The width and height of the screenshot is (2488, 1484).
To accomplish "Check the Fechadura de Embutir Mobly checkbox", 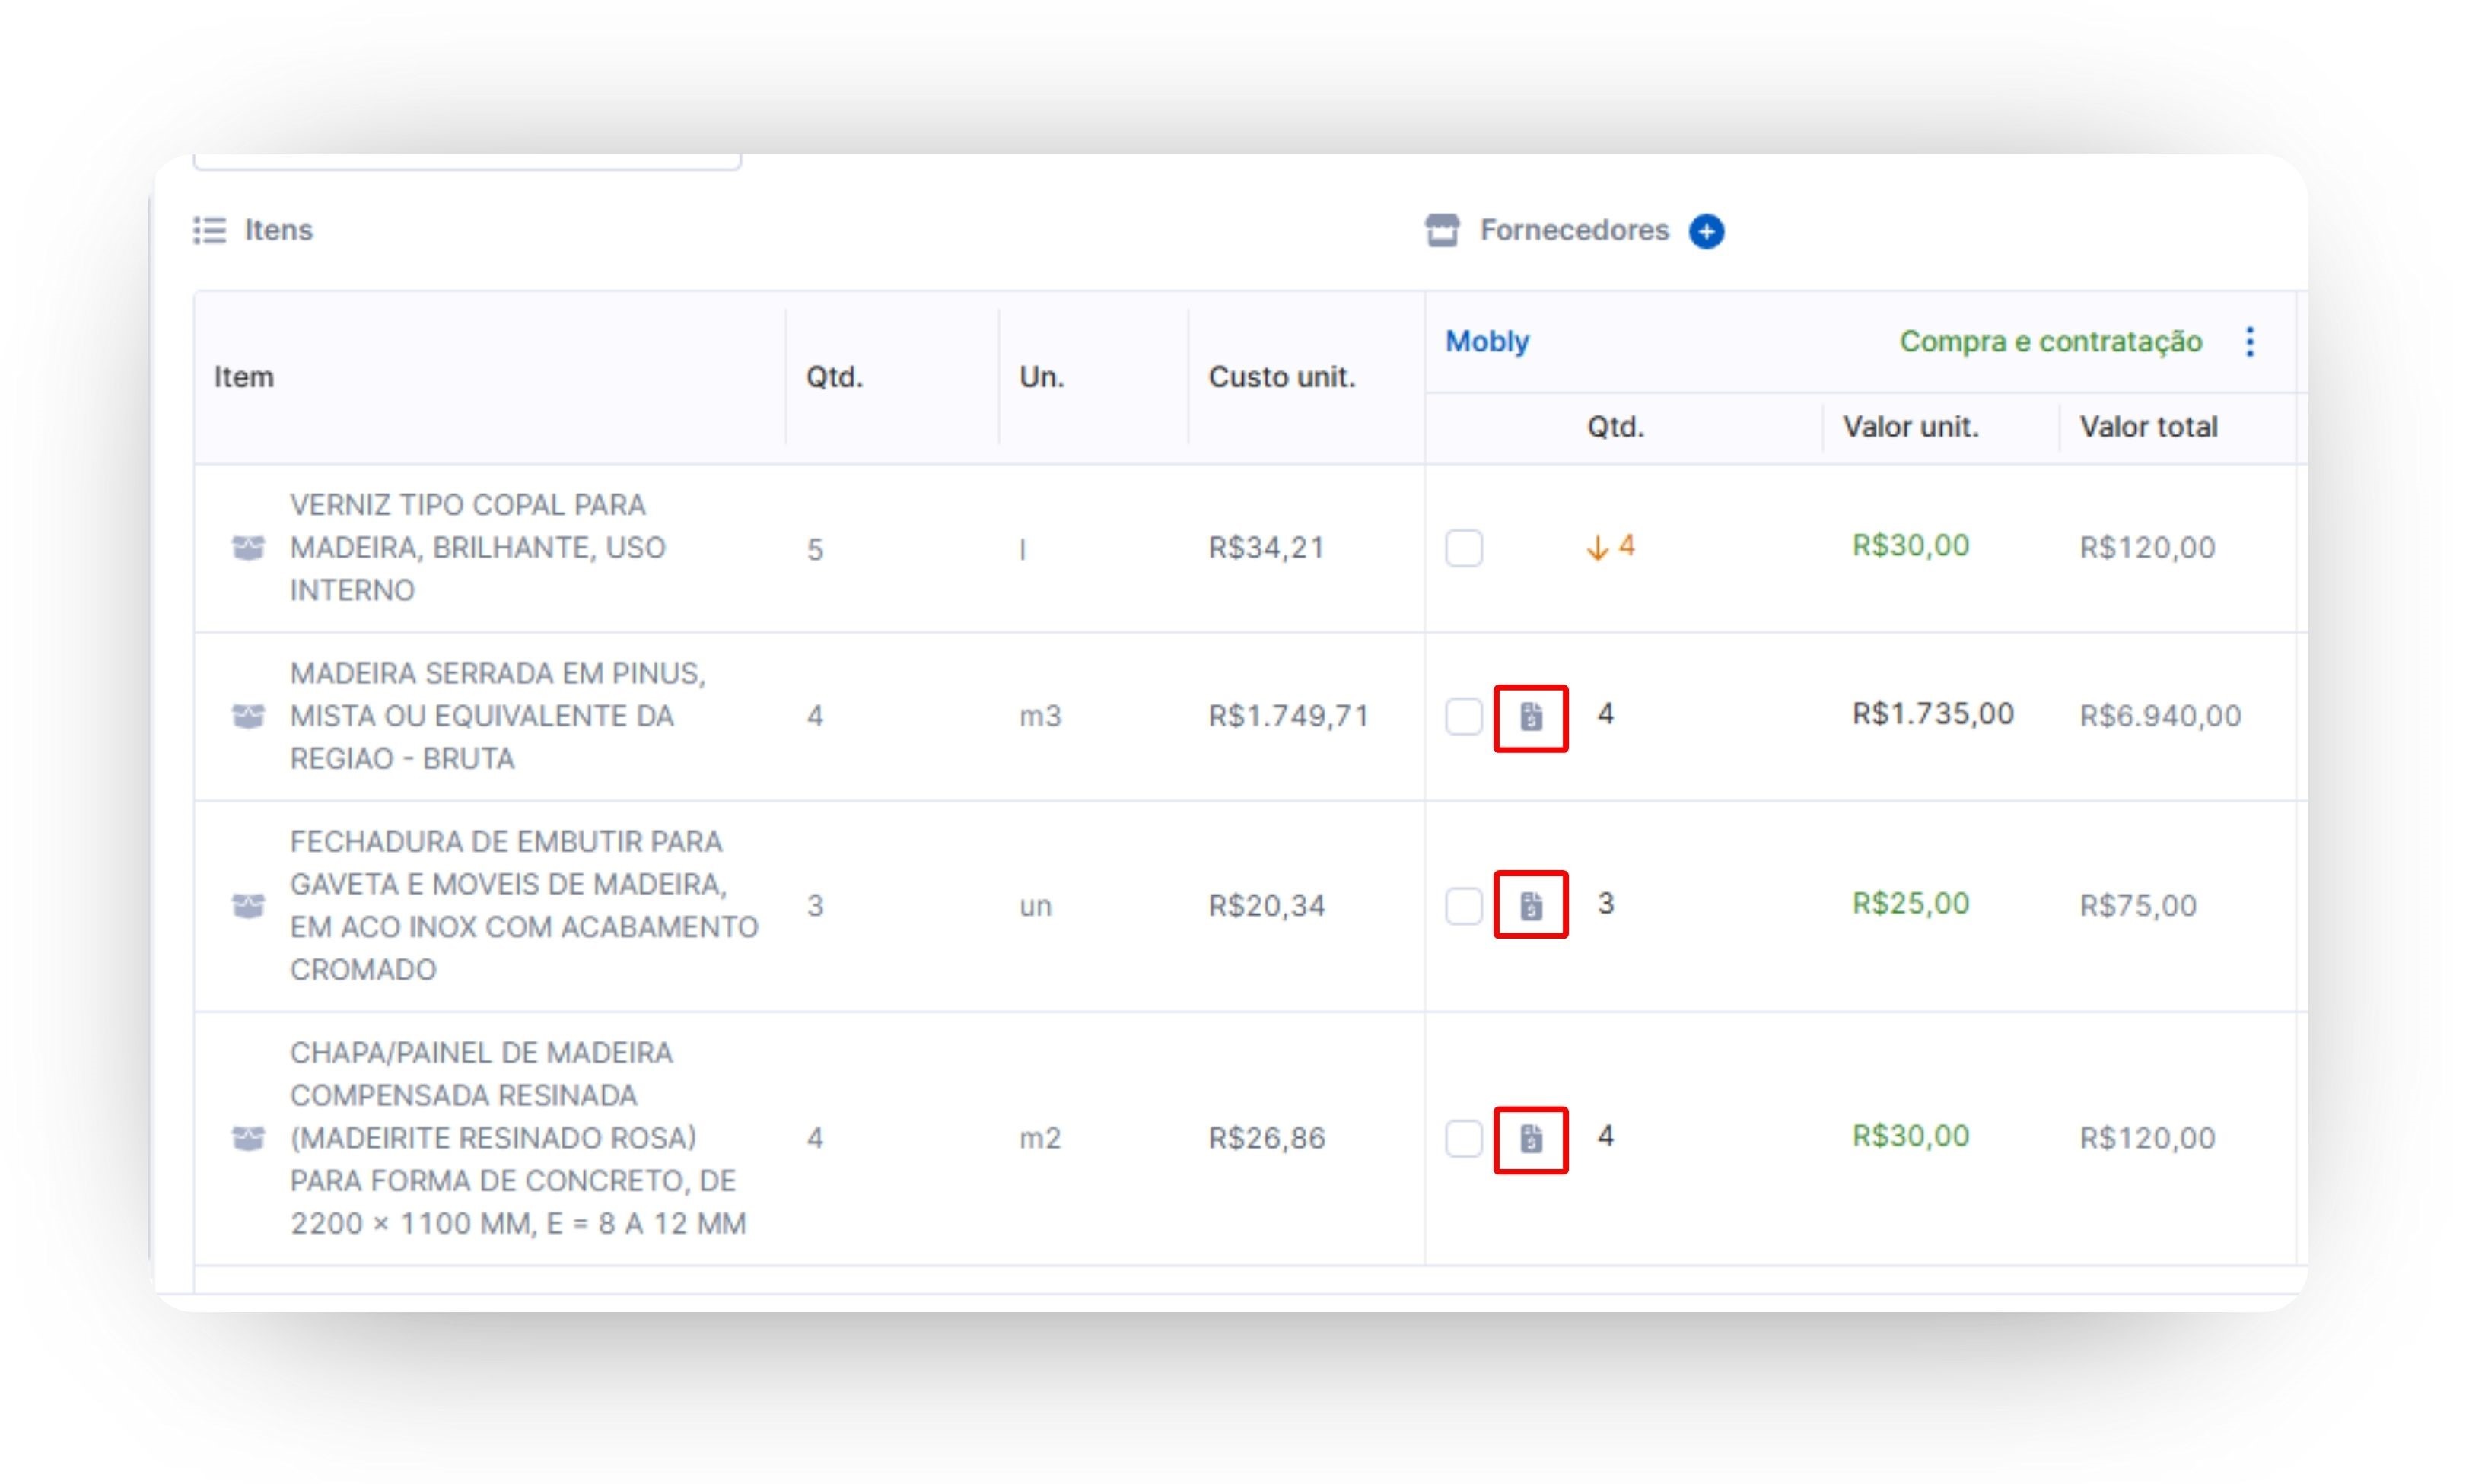I will click(x=1463, y=906).
